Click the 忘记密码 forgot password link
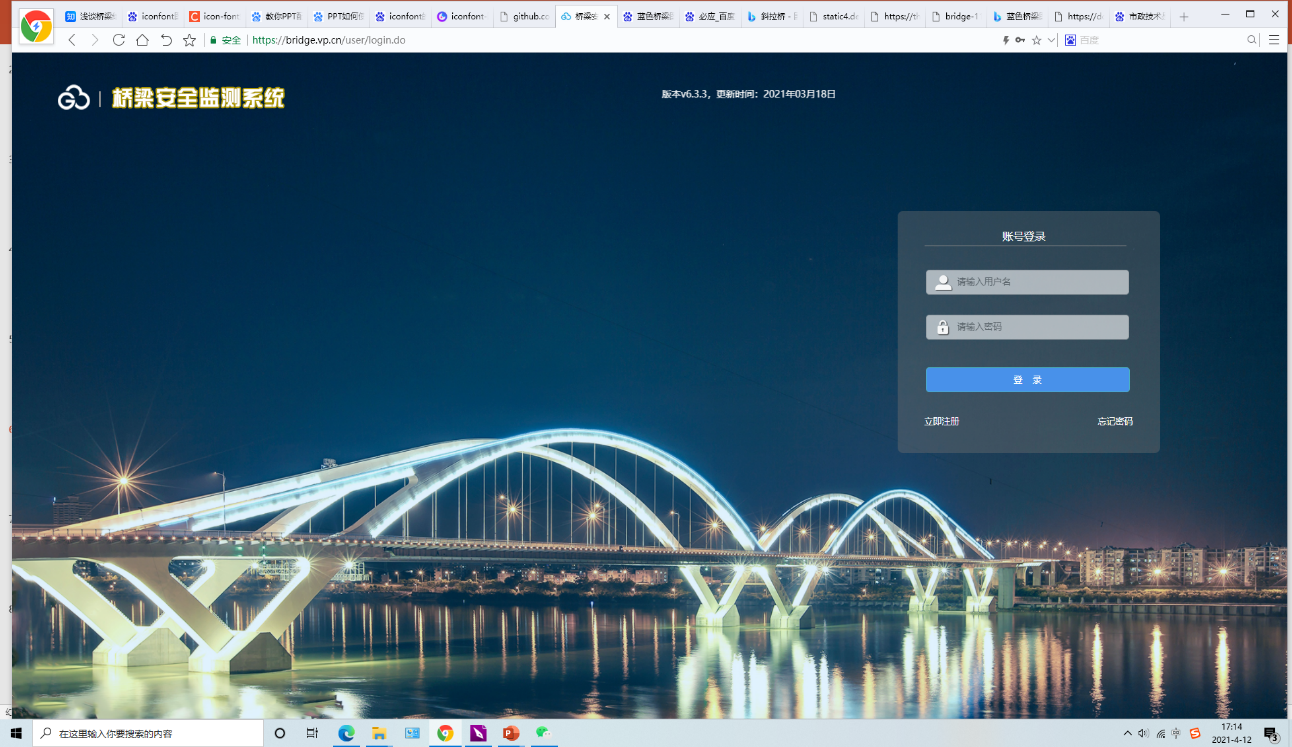This screenshot has height=747, width=1292. tap(1114, 421)
